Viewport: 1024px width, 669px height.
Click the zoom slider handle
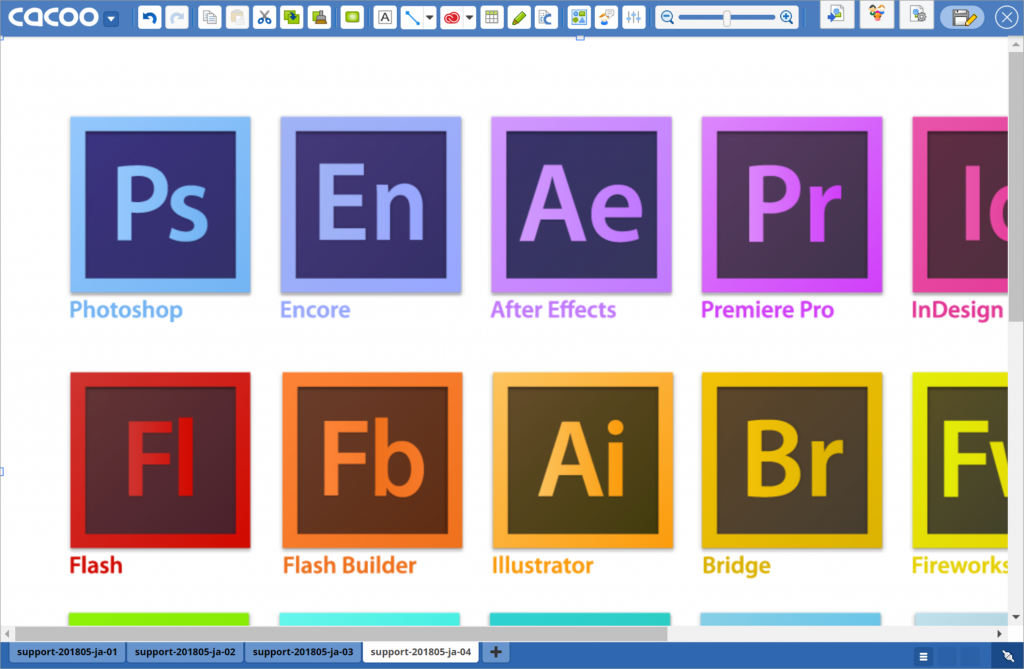coord(727,17)
